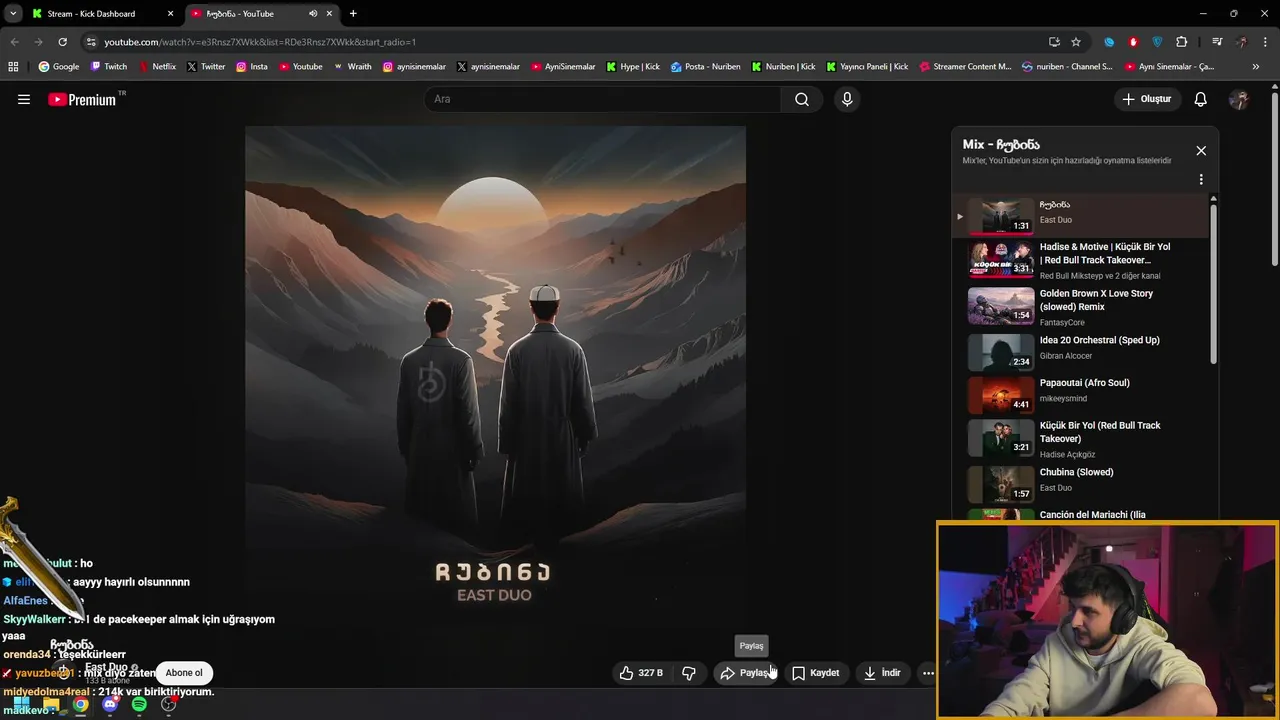
Task: Focus the Ara search field
Action: (x=603, y=99)
